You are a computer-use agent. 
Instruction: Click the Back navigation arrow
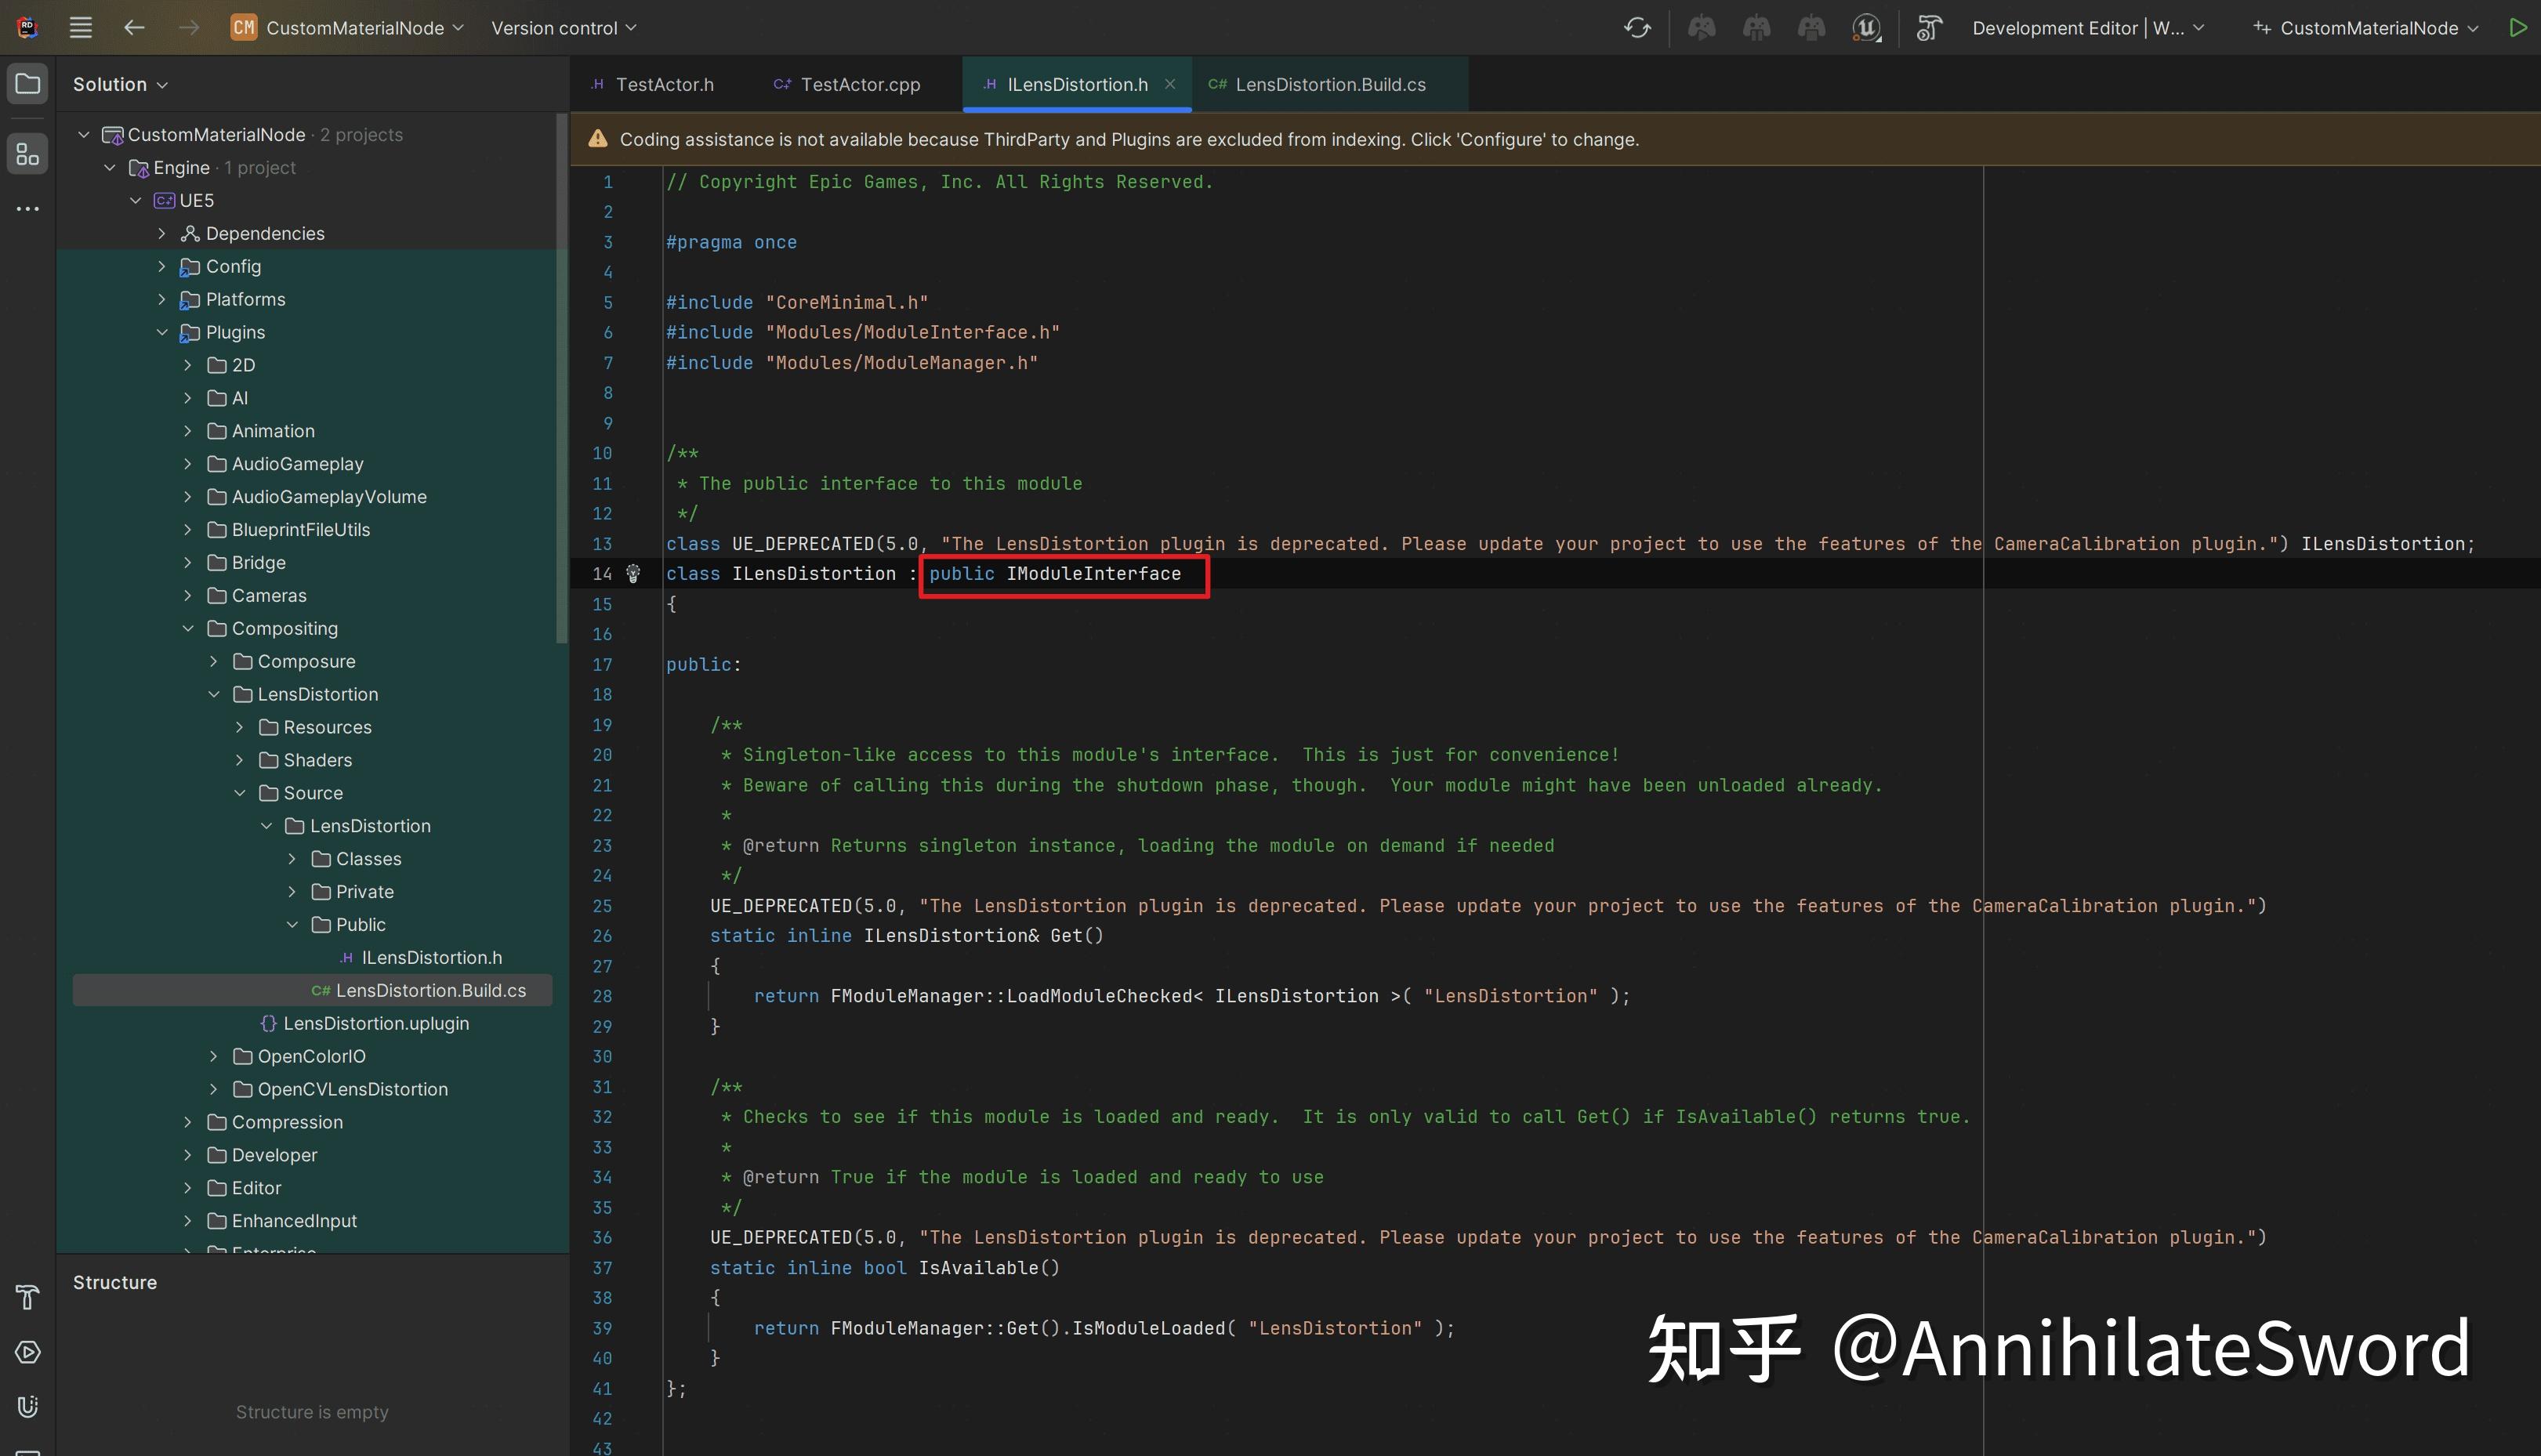[x=134, y=28]
